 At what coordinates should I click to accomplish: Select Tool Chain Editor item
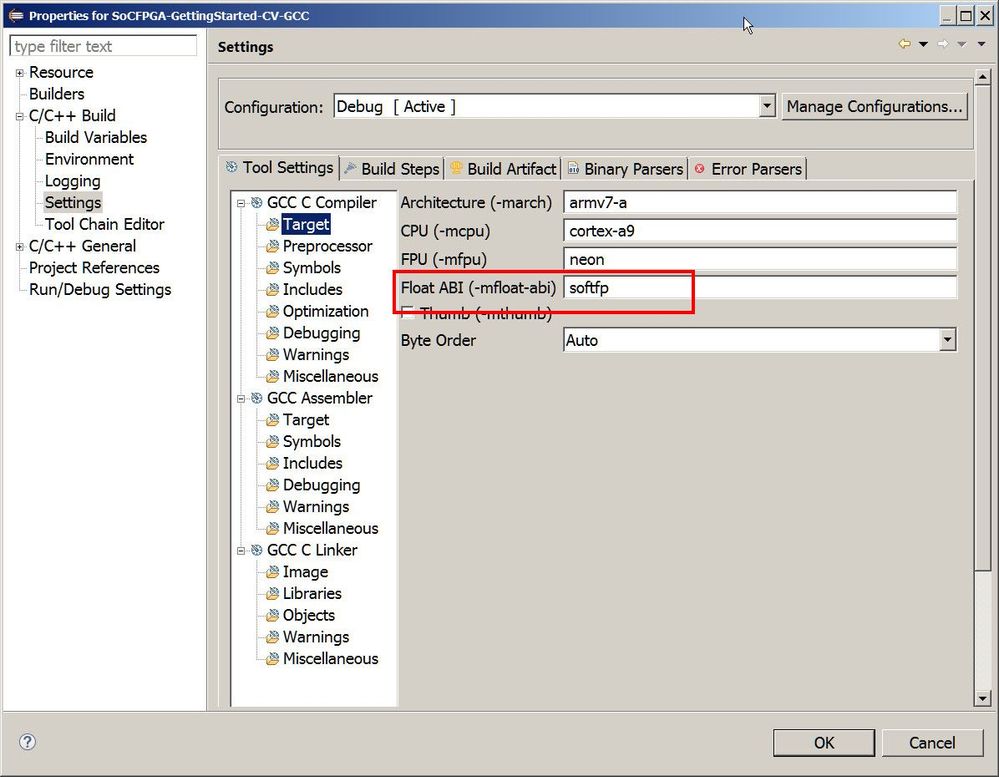point(104,224)
